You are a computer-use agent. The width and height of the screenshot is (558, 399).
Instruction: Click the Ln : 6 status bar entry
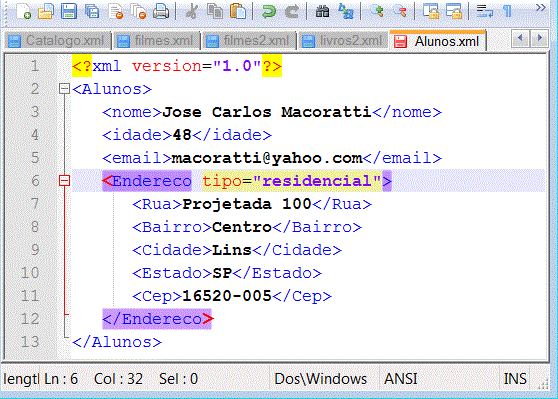click(61, 379)
